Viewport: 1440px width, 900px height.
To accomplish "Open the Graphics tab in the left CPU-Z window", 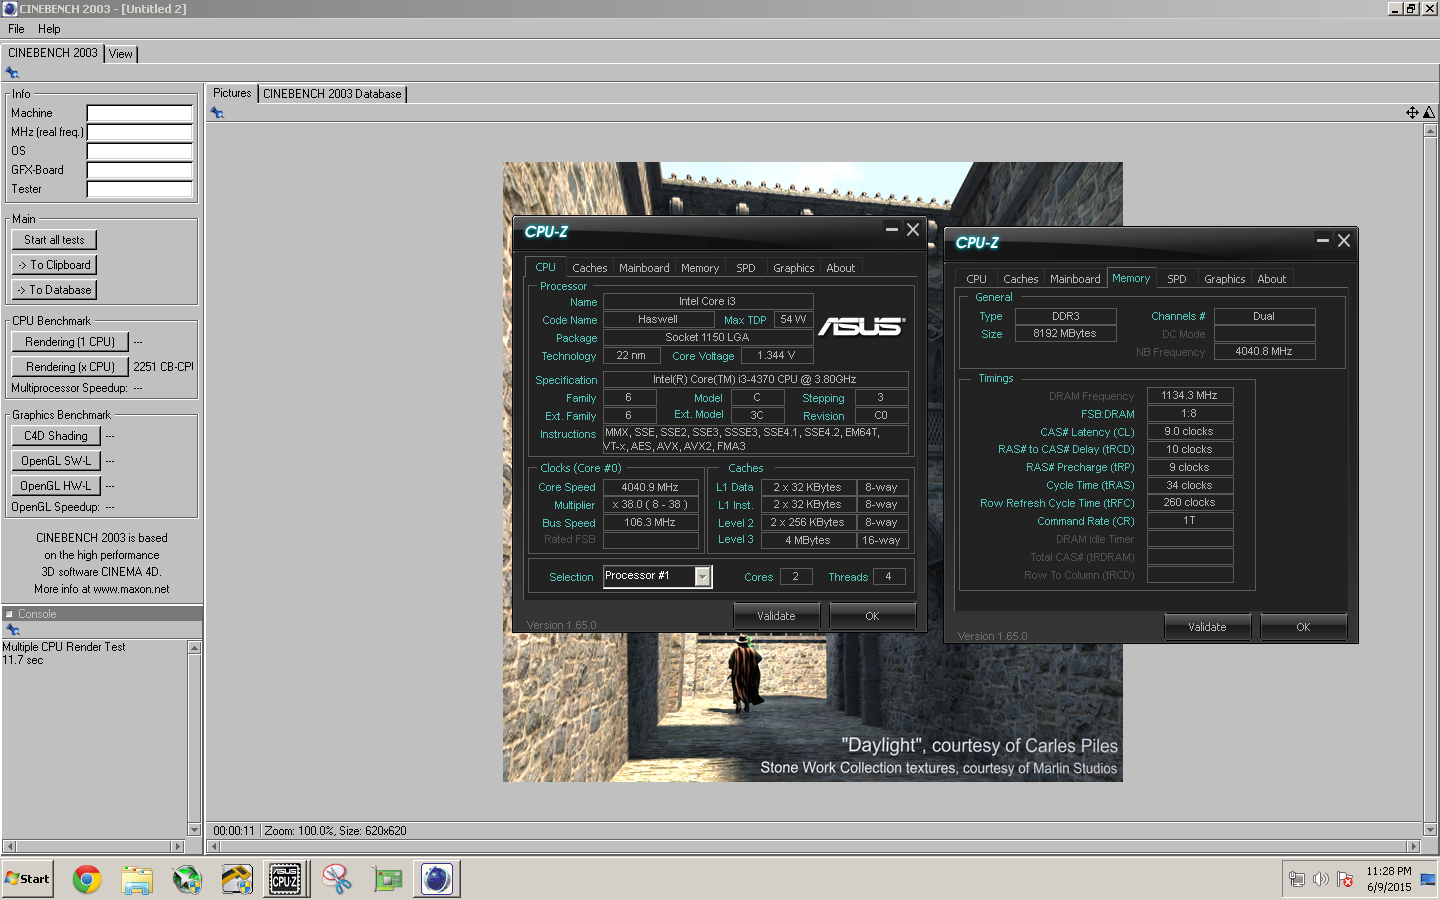I will coord(794,268).
